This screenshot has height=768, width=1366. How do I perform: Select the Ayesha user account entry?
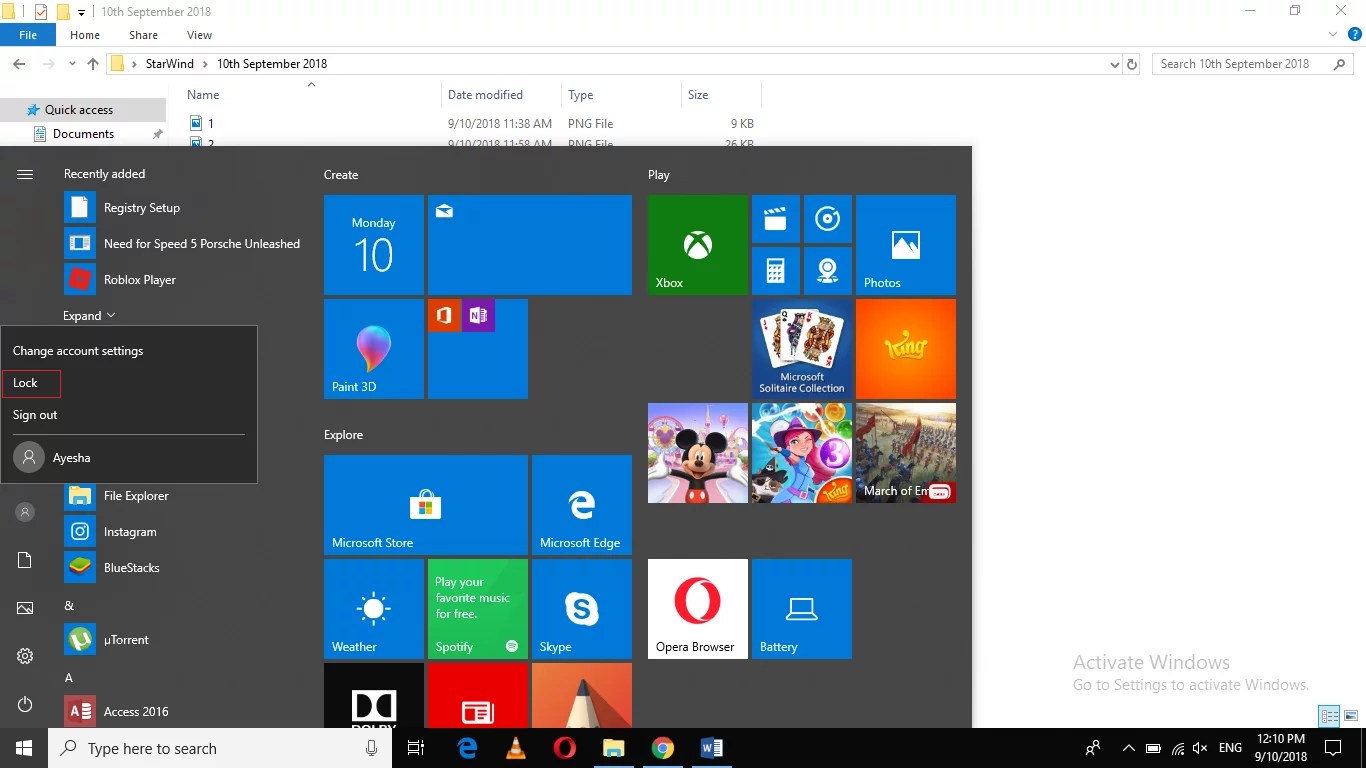click(x=129, y=458)
